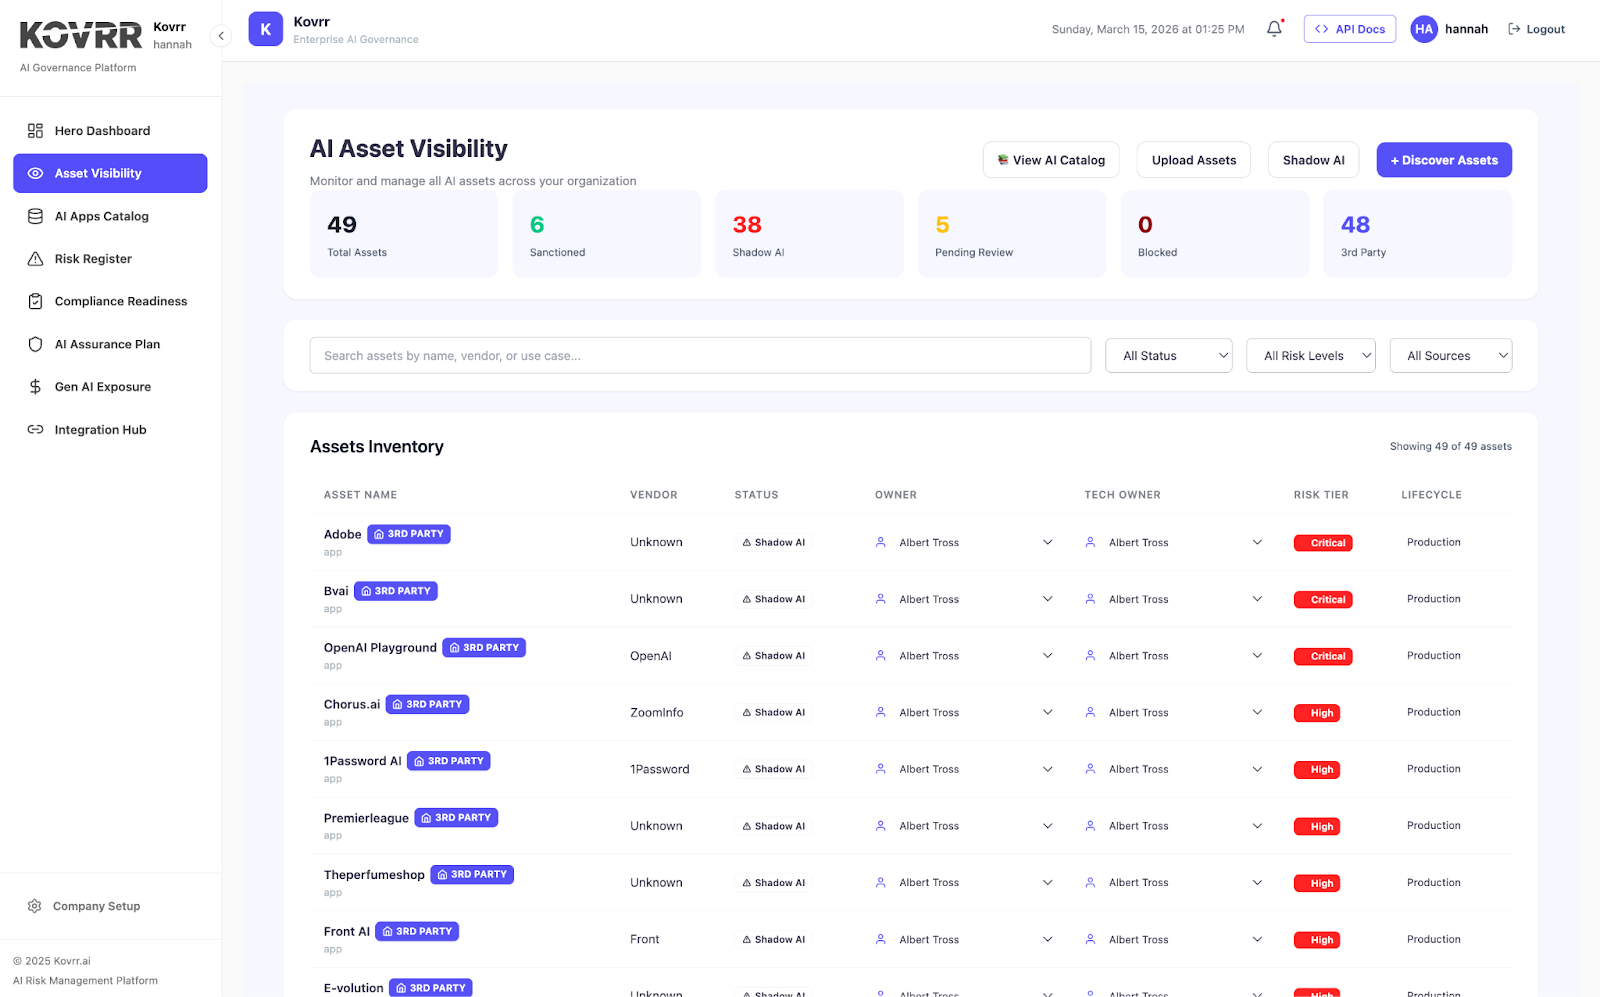Open the API Docs link
The height and width of the screenshot is (997, 1600).
(1349, 29)
